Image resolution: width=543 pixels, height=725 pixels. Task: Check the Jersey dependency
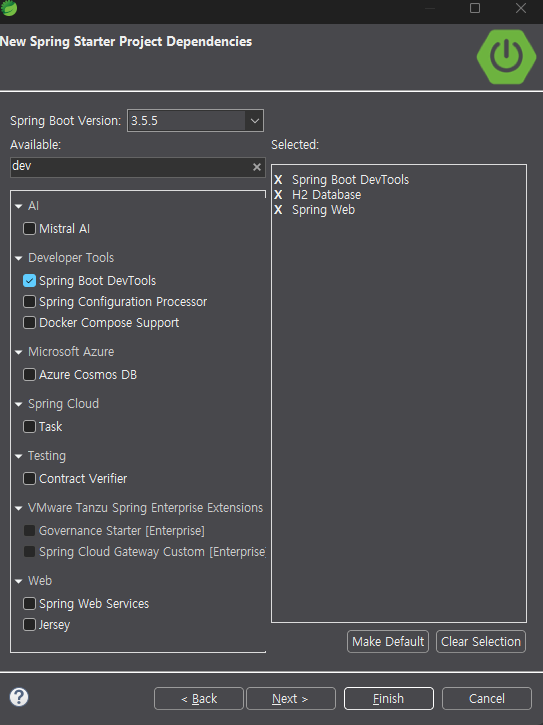[x=29, y=625]
